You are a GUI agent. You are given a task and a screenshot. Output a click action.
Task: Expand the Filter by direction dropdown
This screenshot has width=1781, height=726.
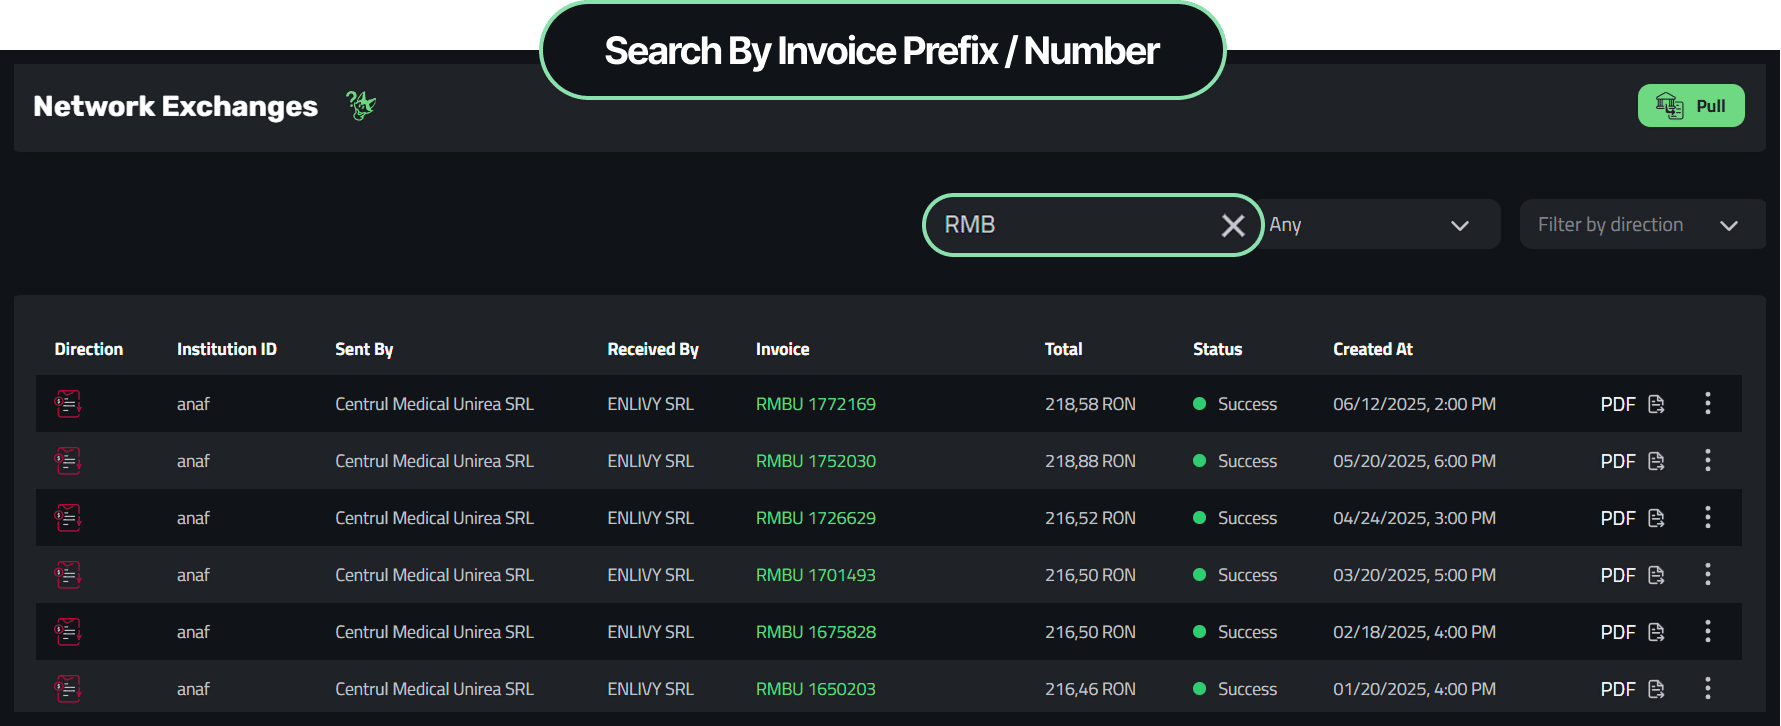1641,225
